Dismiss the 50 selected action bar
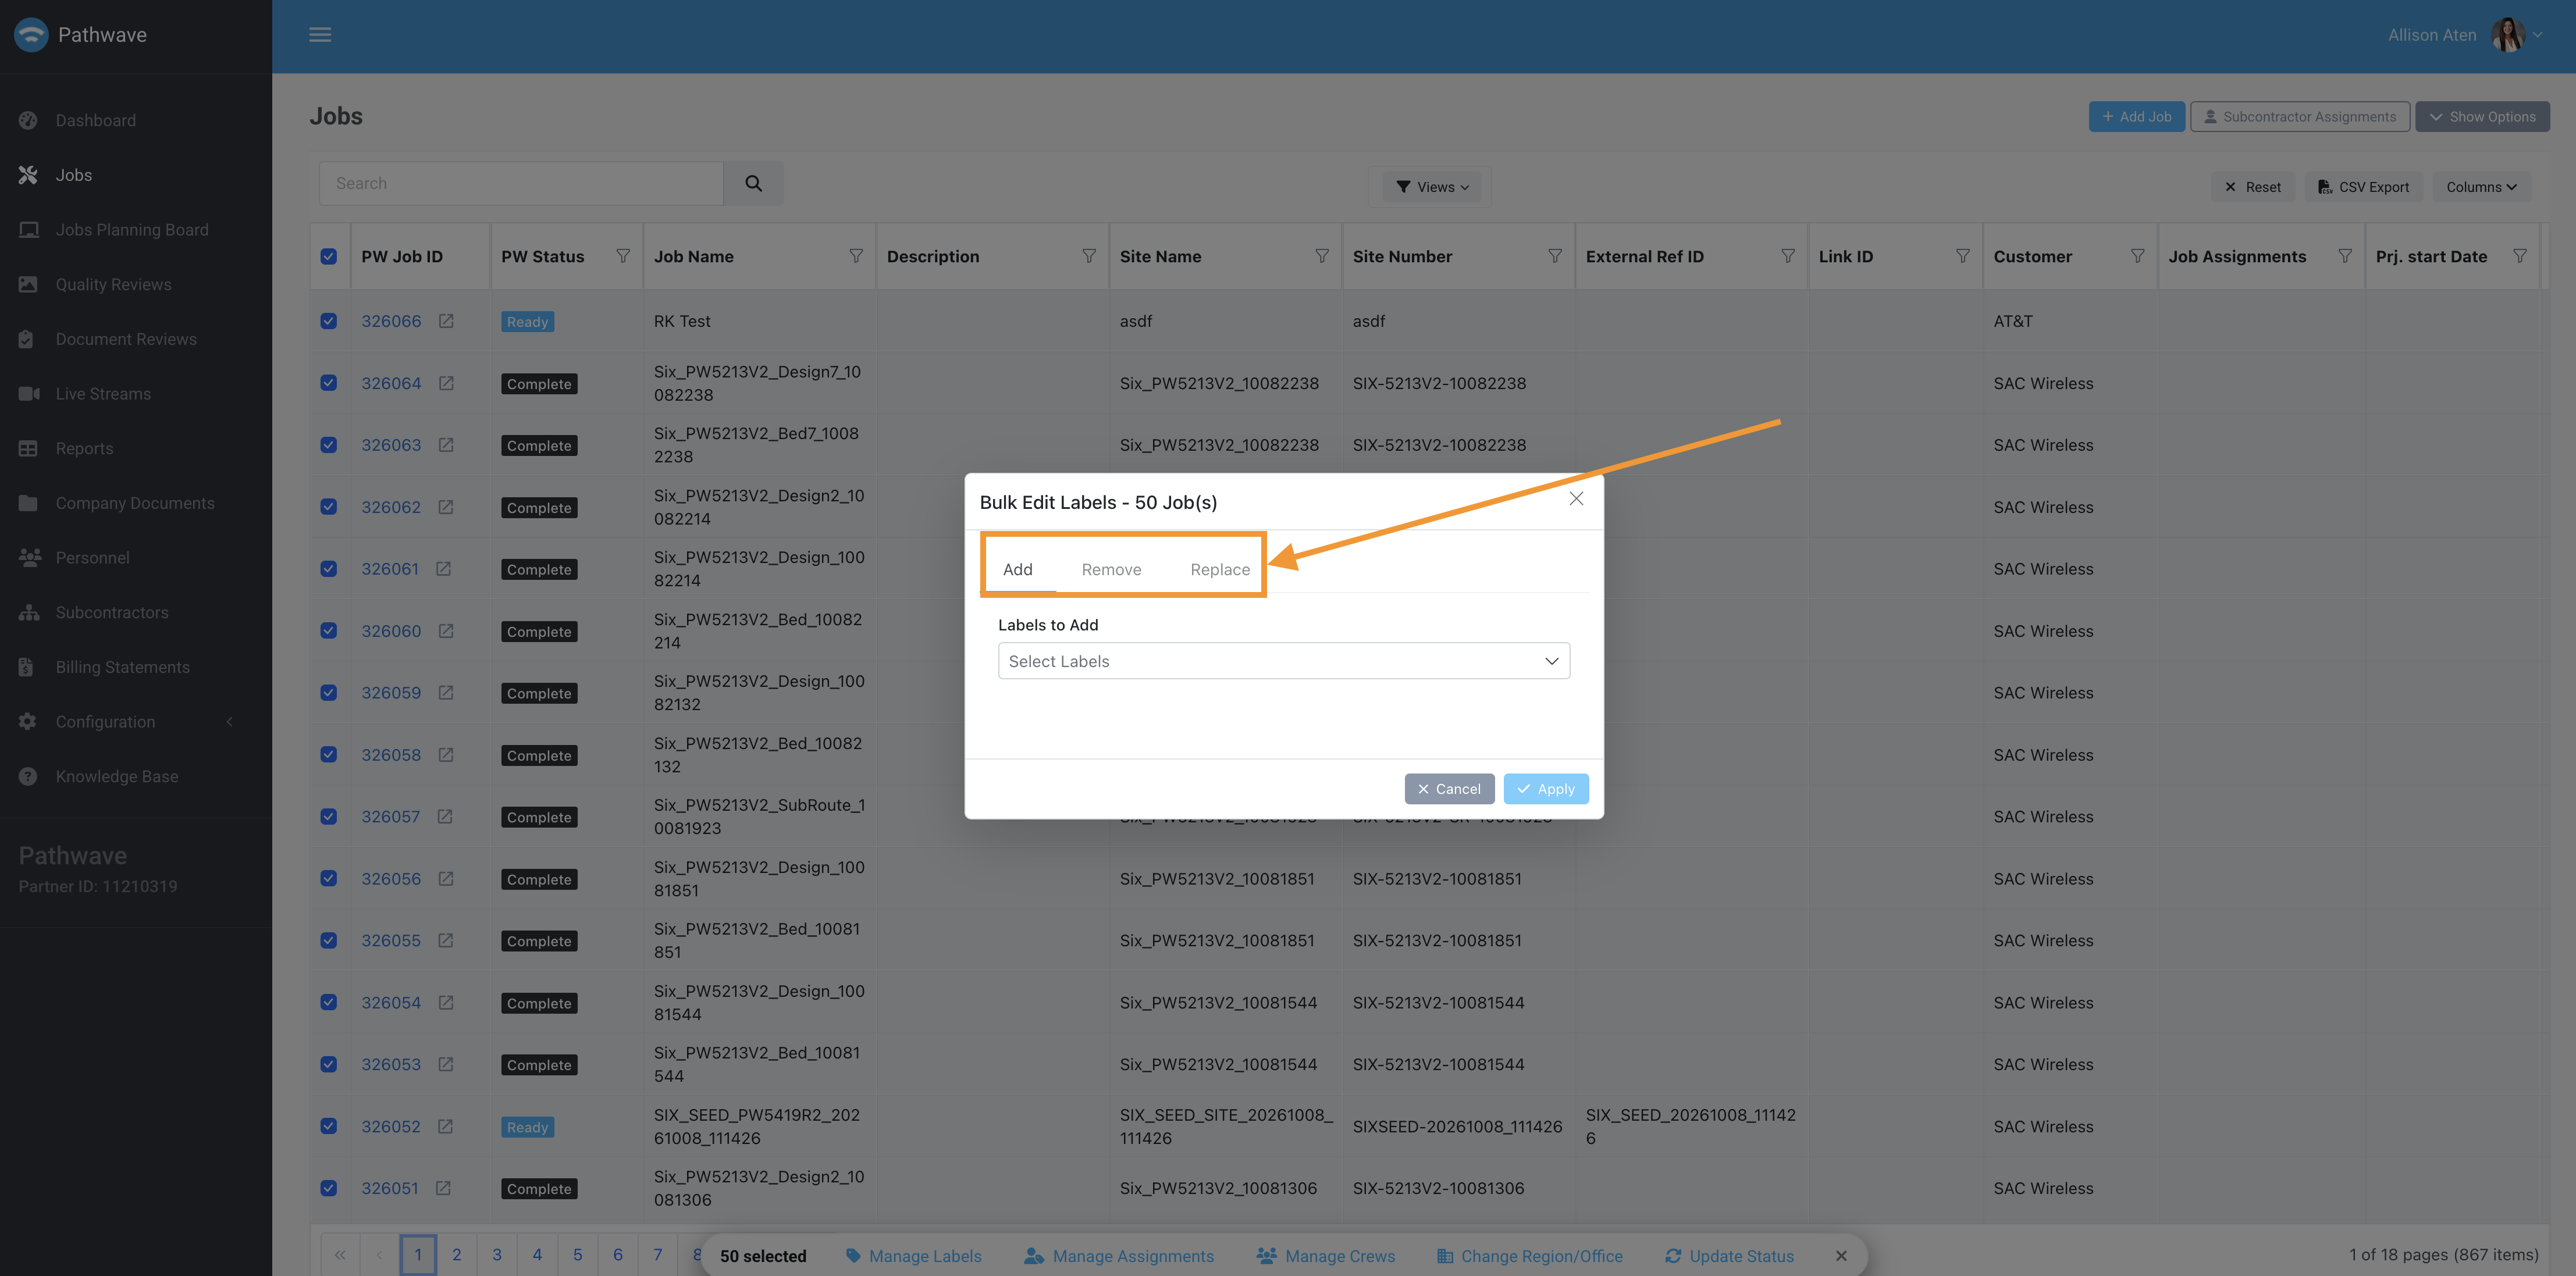Image resolution: width=2576 pixels, height=1276 pixels. (1841, 1256)
